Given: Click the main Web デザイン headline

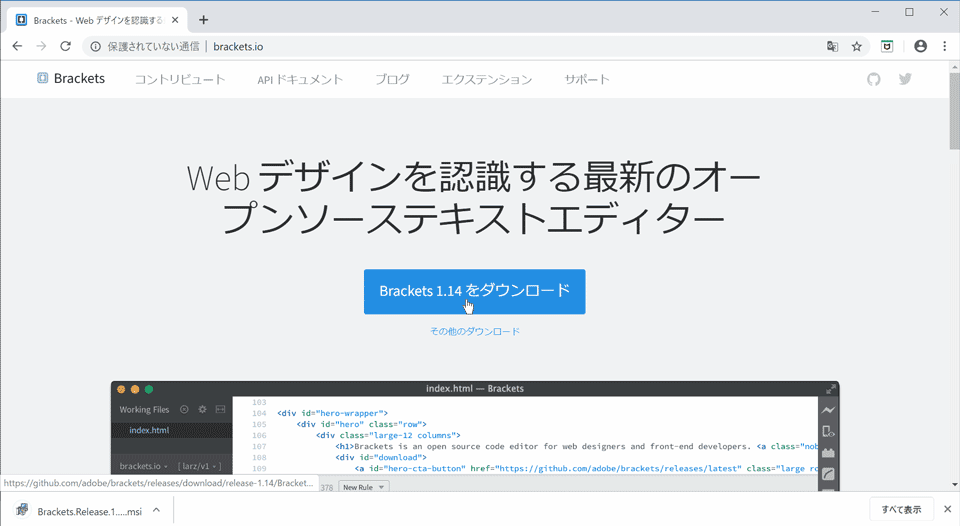Looking at the screenshot, I should coord(474,198).
